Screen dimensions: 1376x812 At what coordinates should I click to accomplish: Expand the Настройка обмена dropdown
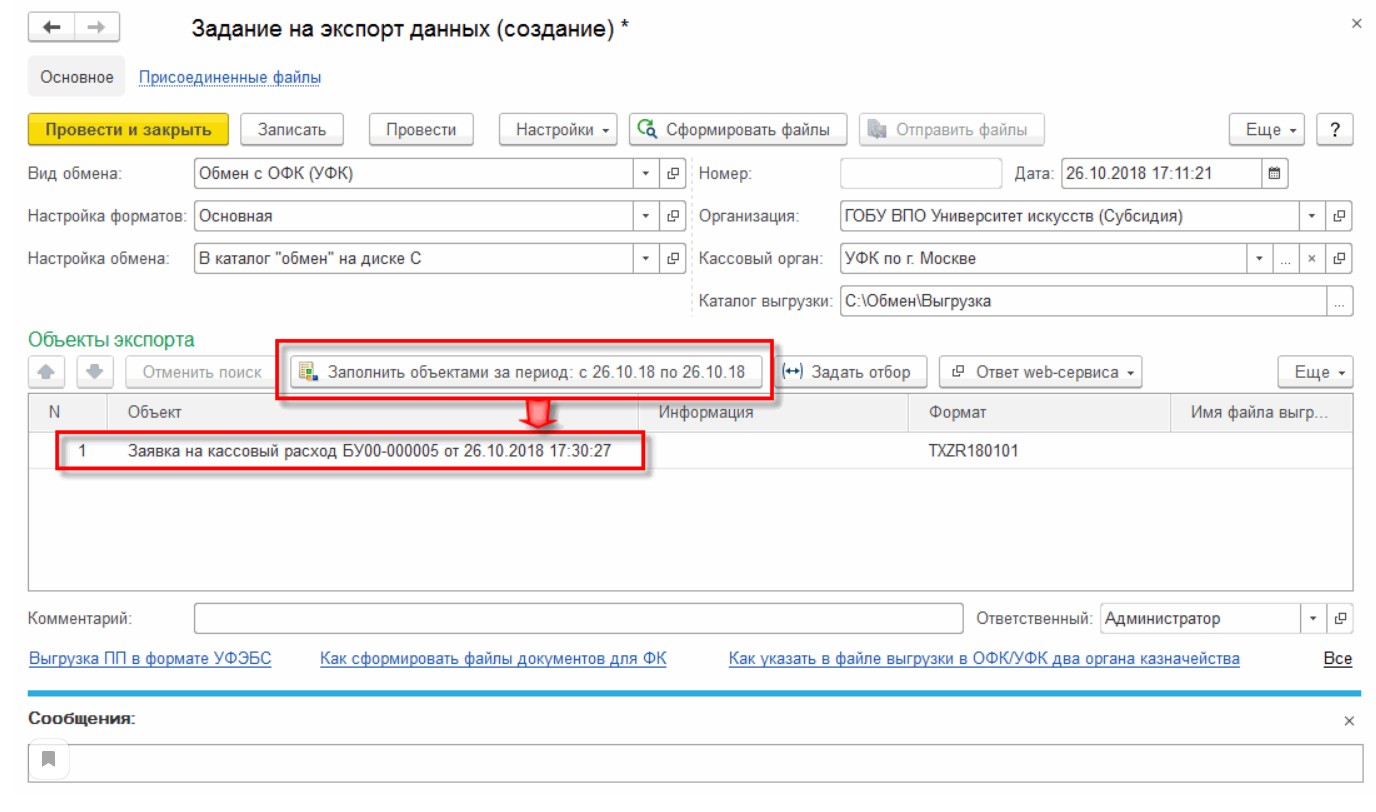pos(646,259)
